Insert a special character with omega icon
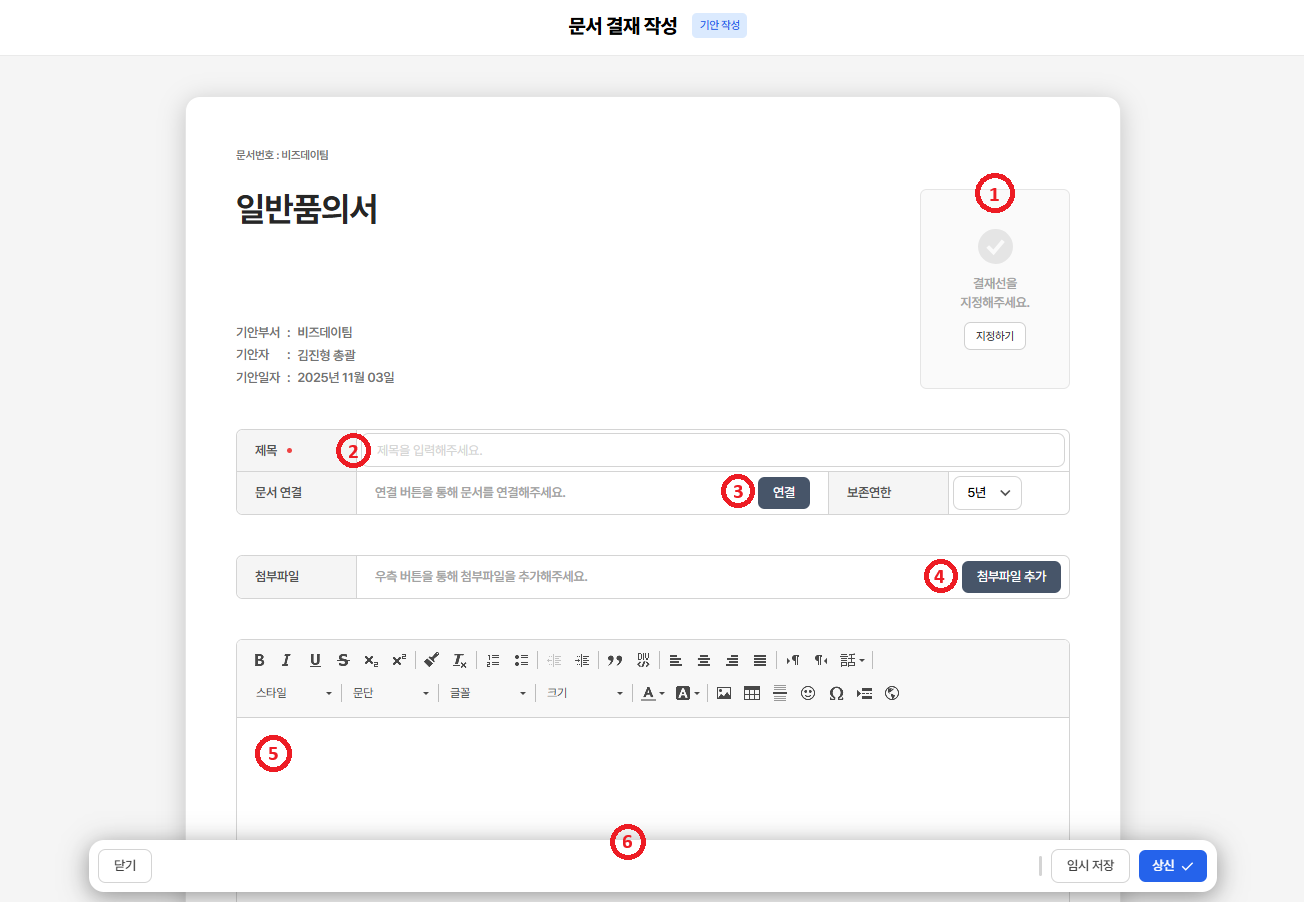This screenshot has width=1304, height=902. [x=836, y=693]
